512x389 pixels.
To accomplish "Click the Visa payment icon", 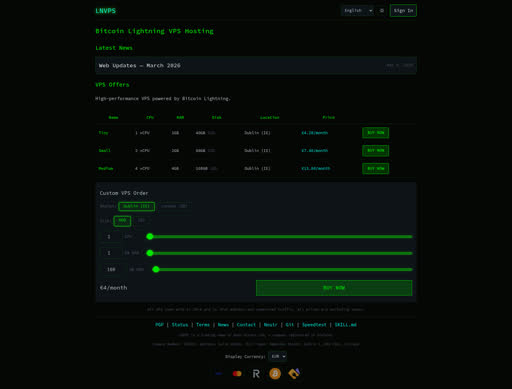I will click(219, 374).
